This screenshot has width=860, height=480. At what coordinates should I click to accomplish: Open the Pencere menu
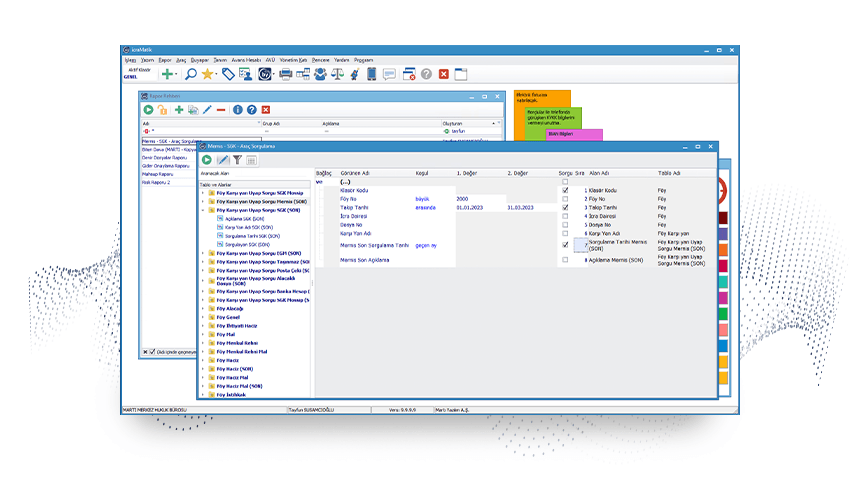(x=320, y=60)
